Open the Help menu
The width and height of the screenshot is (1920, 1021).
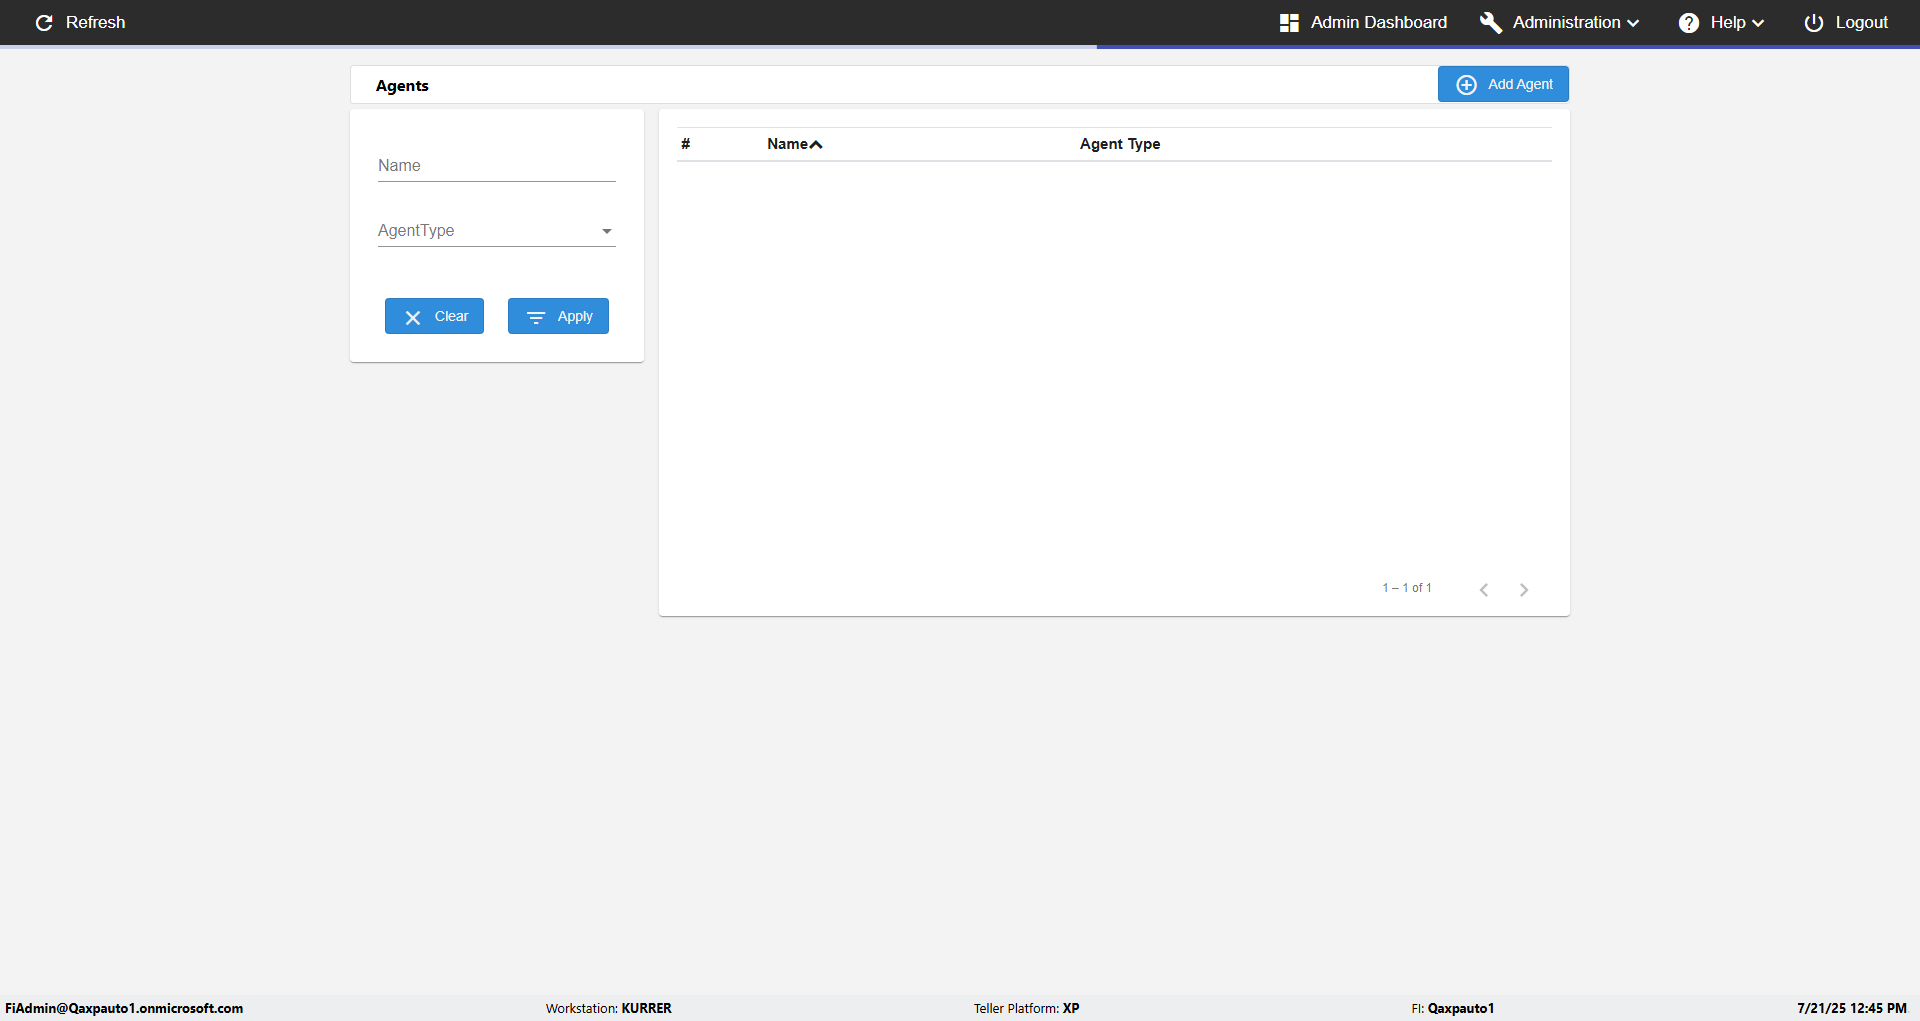click(x=1721, y=22)
